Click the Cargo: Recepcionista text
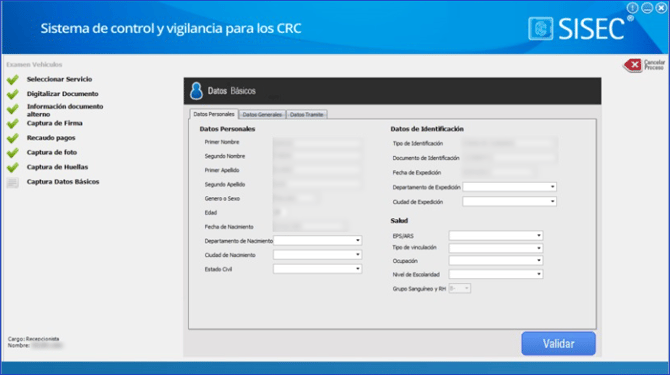Viewport: 670px width, 375px height. (33, 339)
